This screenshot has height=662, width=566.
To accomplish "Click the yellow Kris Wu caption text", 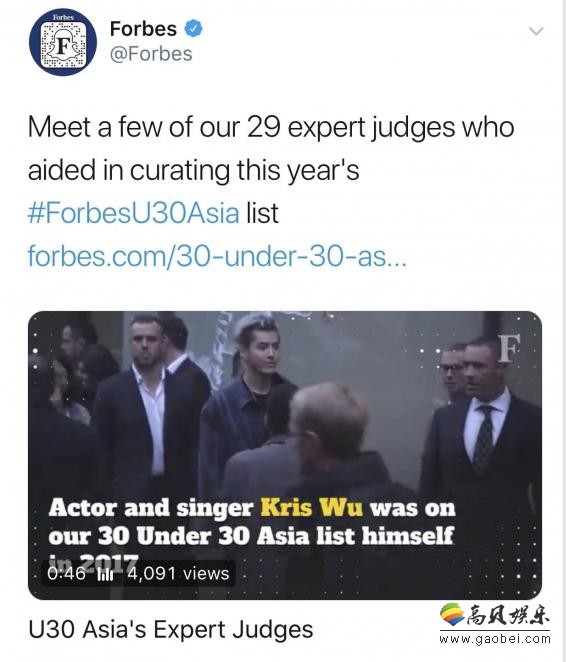I will (x=311, y=507).
